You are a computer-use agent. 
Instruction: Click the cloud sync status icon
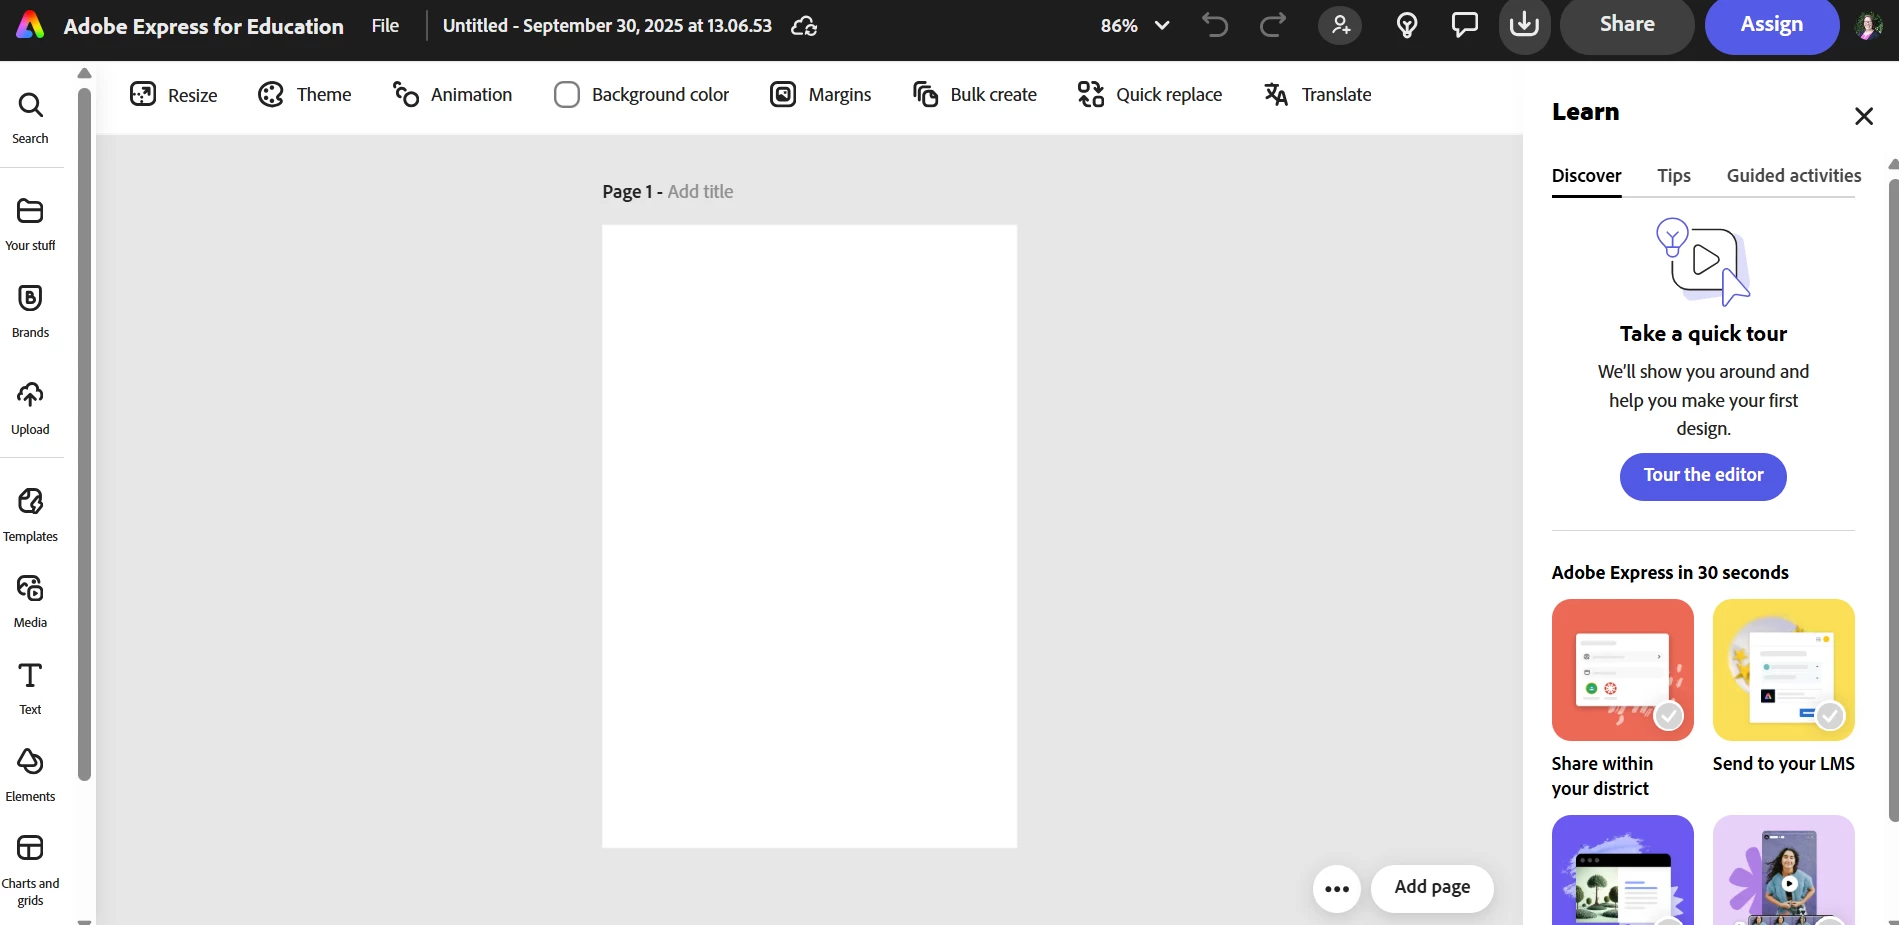coord(804,26)
